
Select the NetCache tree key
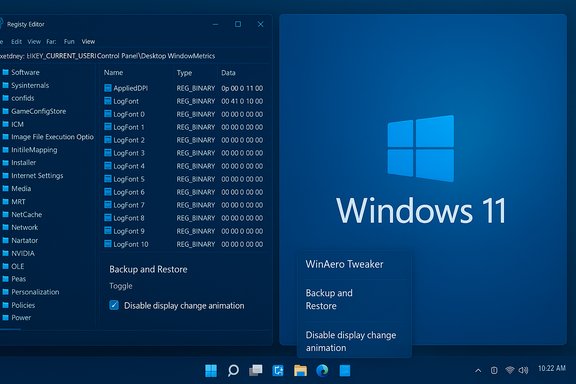tap(26, 214)
